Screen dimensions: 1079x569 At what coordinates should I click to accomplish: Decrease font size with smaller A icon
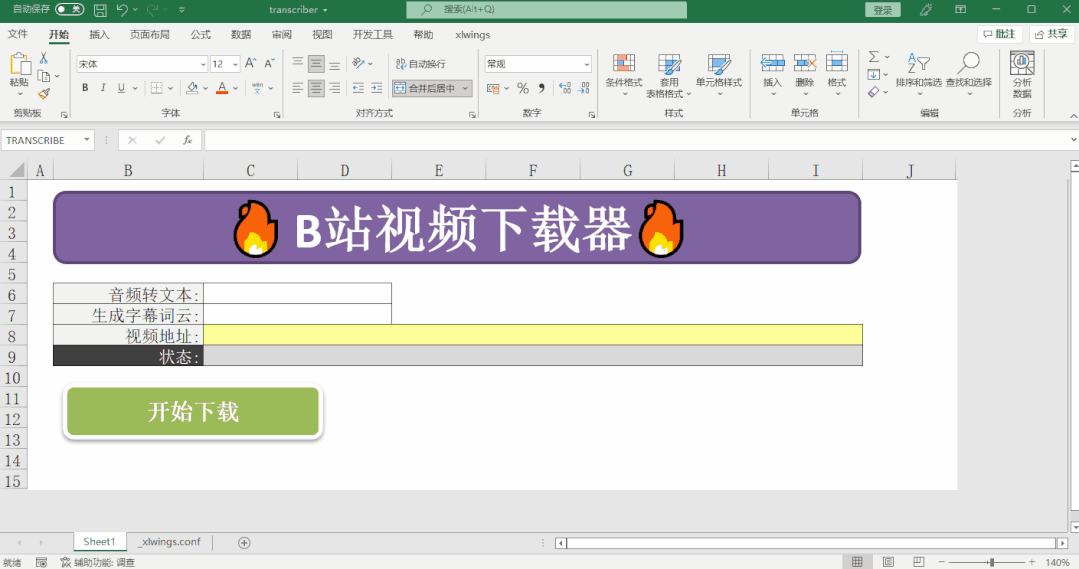270,63
